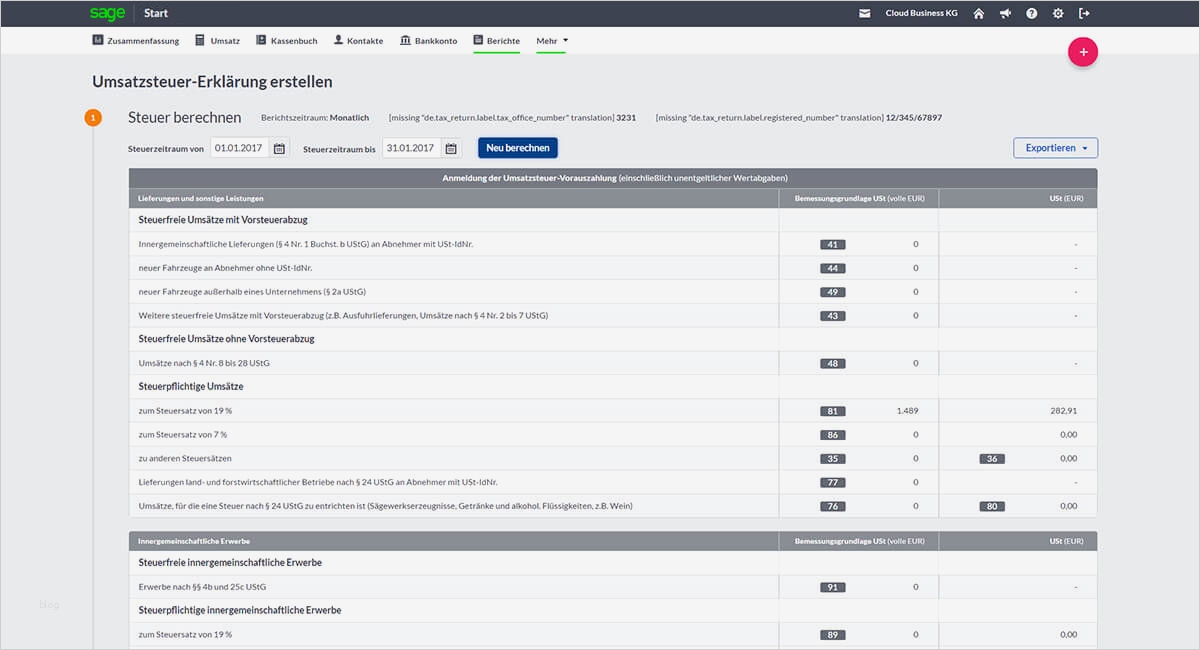Click field code 49 badge
The width and height of the screenshot is (1200, 650).
833,292
